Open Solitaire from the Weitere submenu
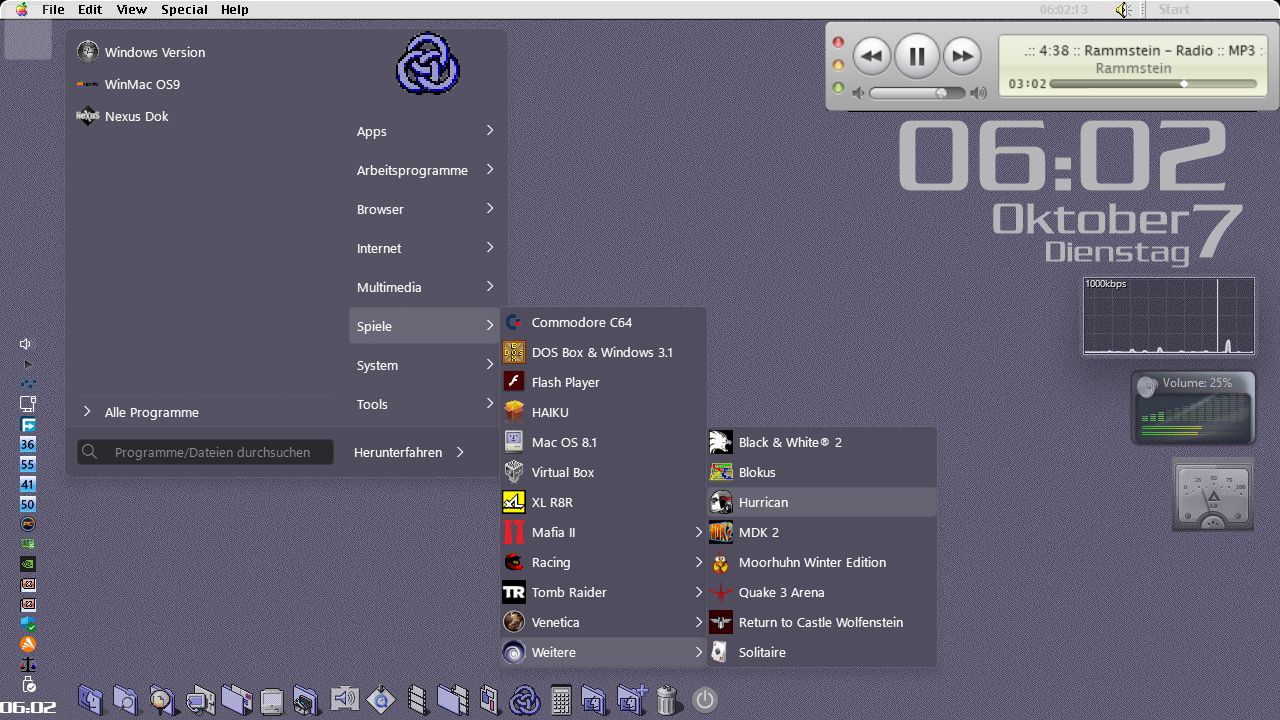Screen dimensions: 1280x720 pyautogui.click(x=822, y=652)
